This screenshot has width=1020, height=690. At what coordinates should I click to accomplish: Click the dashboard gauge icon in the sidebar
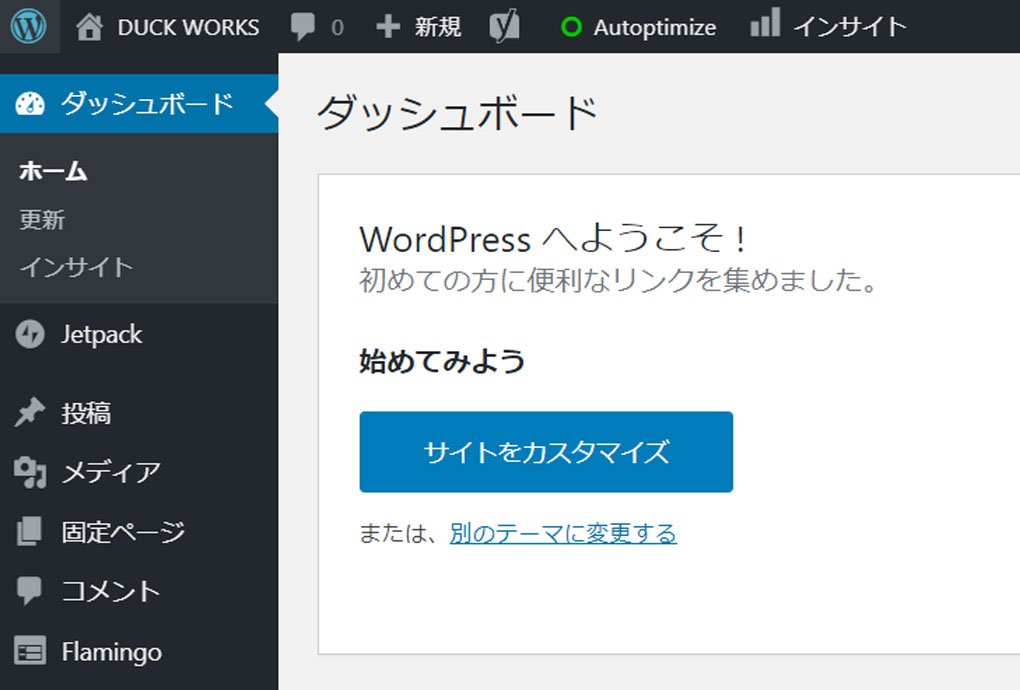click(30, 104)
